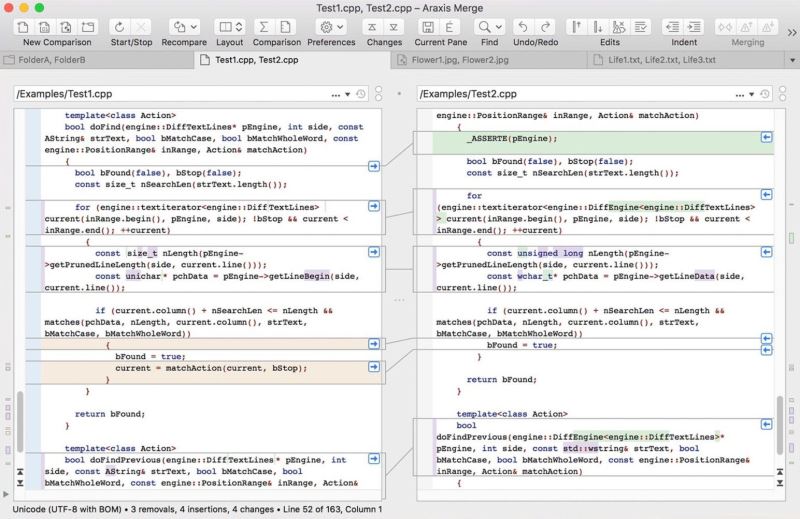Show the tab list dropdown arrow
Screen dimensions: 800x519
coord(792,60)
